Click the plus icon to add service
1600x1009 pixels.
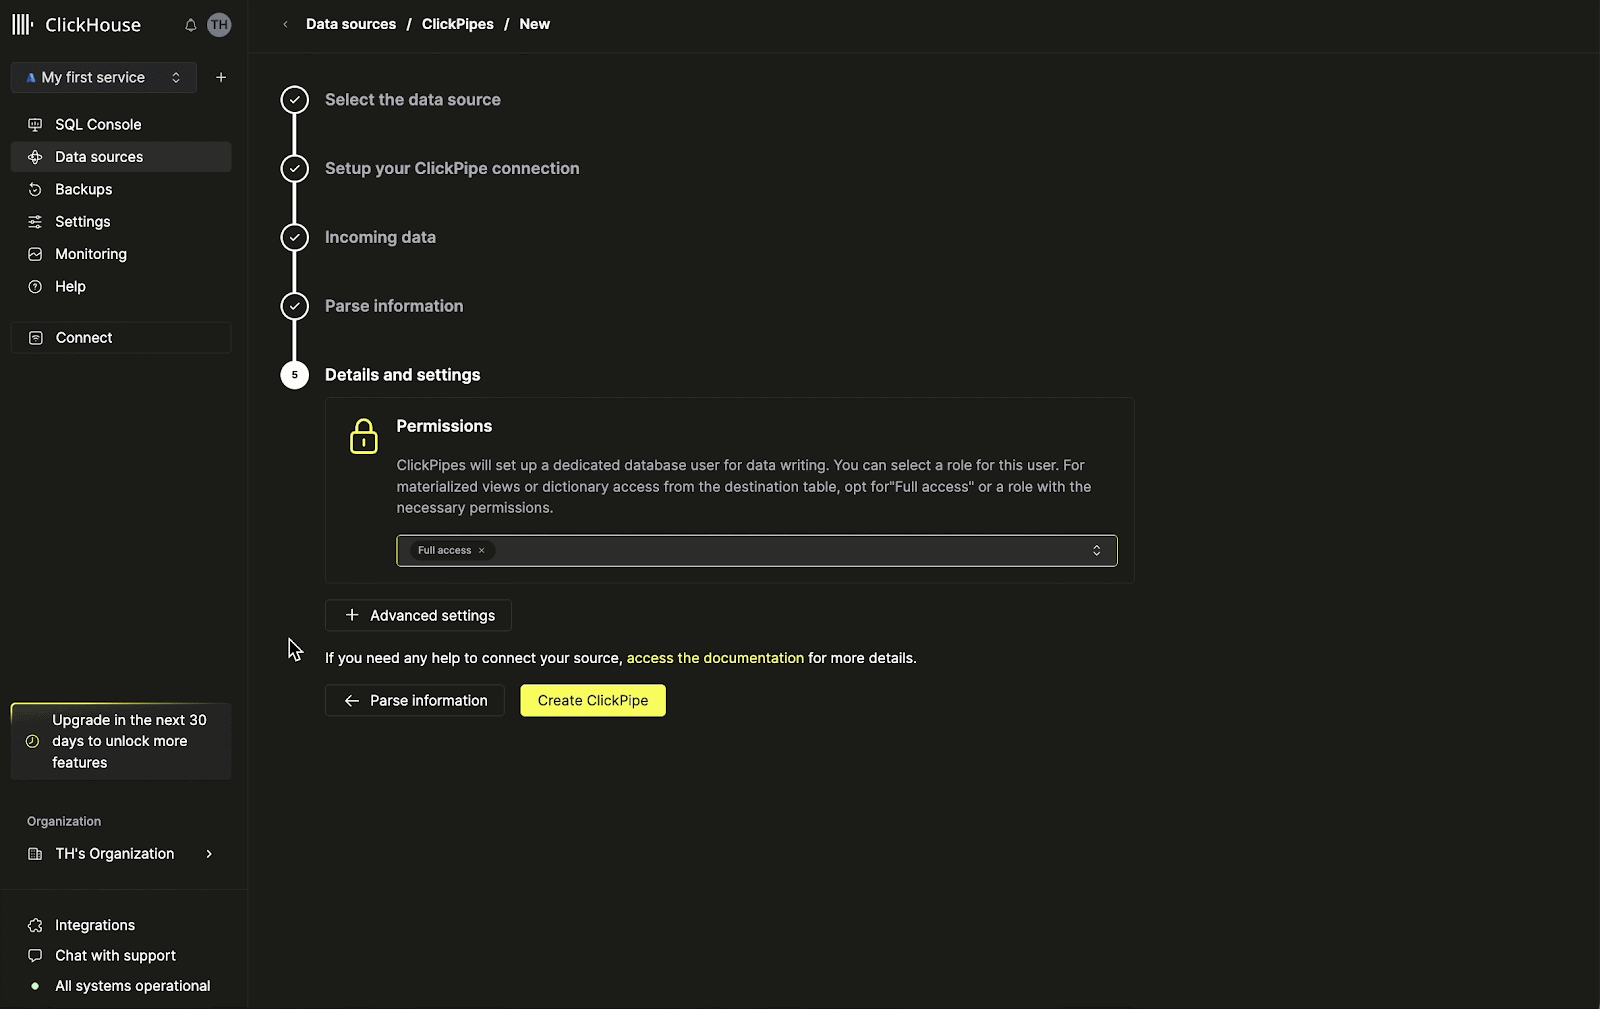tap(221, 77)
